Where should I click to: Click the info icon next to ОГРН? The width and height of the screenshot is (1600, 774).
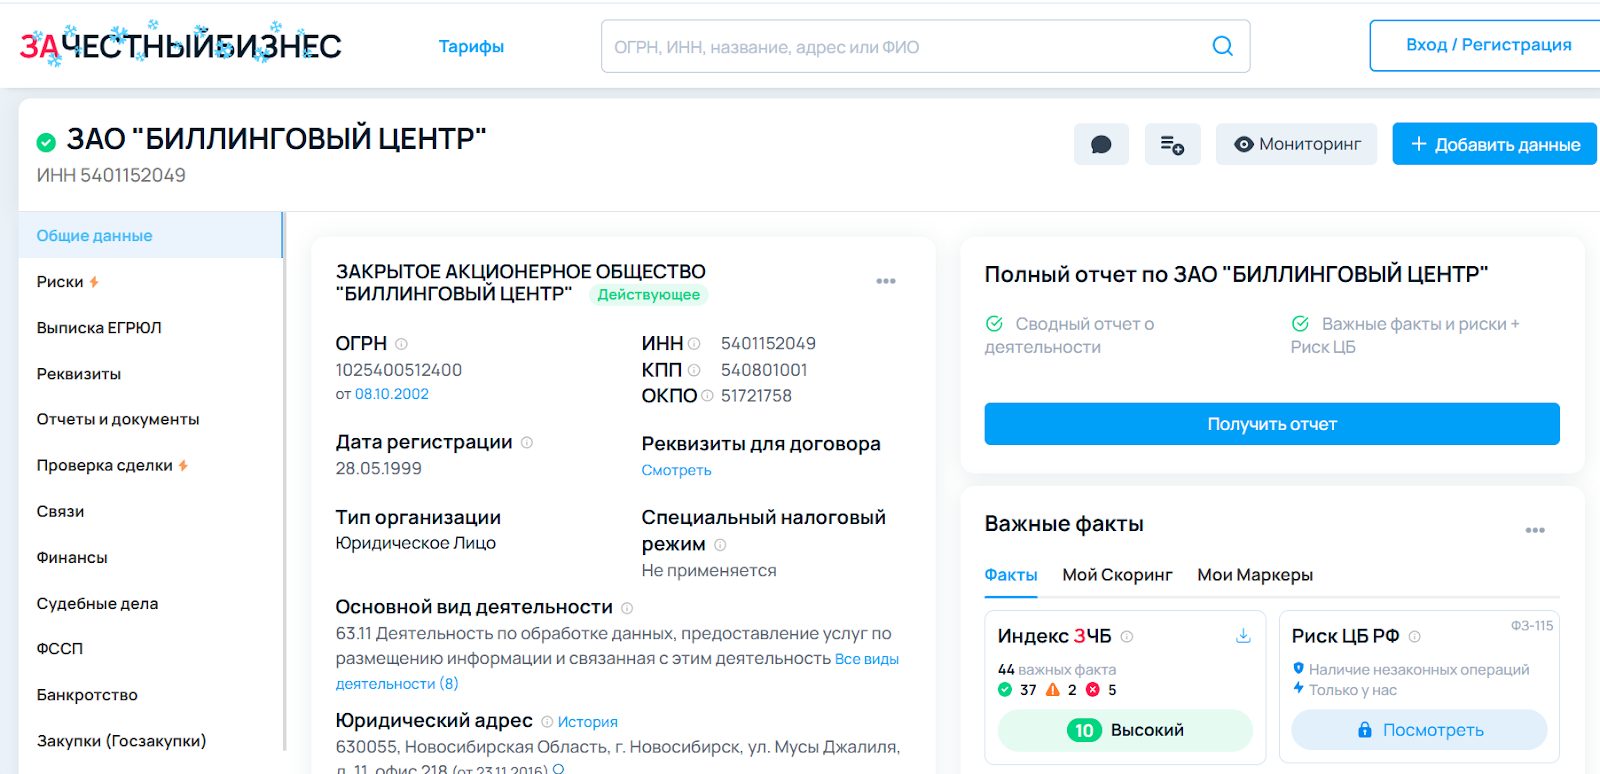click(x=401, y=344)
